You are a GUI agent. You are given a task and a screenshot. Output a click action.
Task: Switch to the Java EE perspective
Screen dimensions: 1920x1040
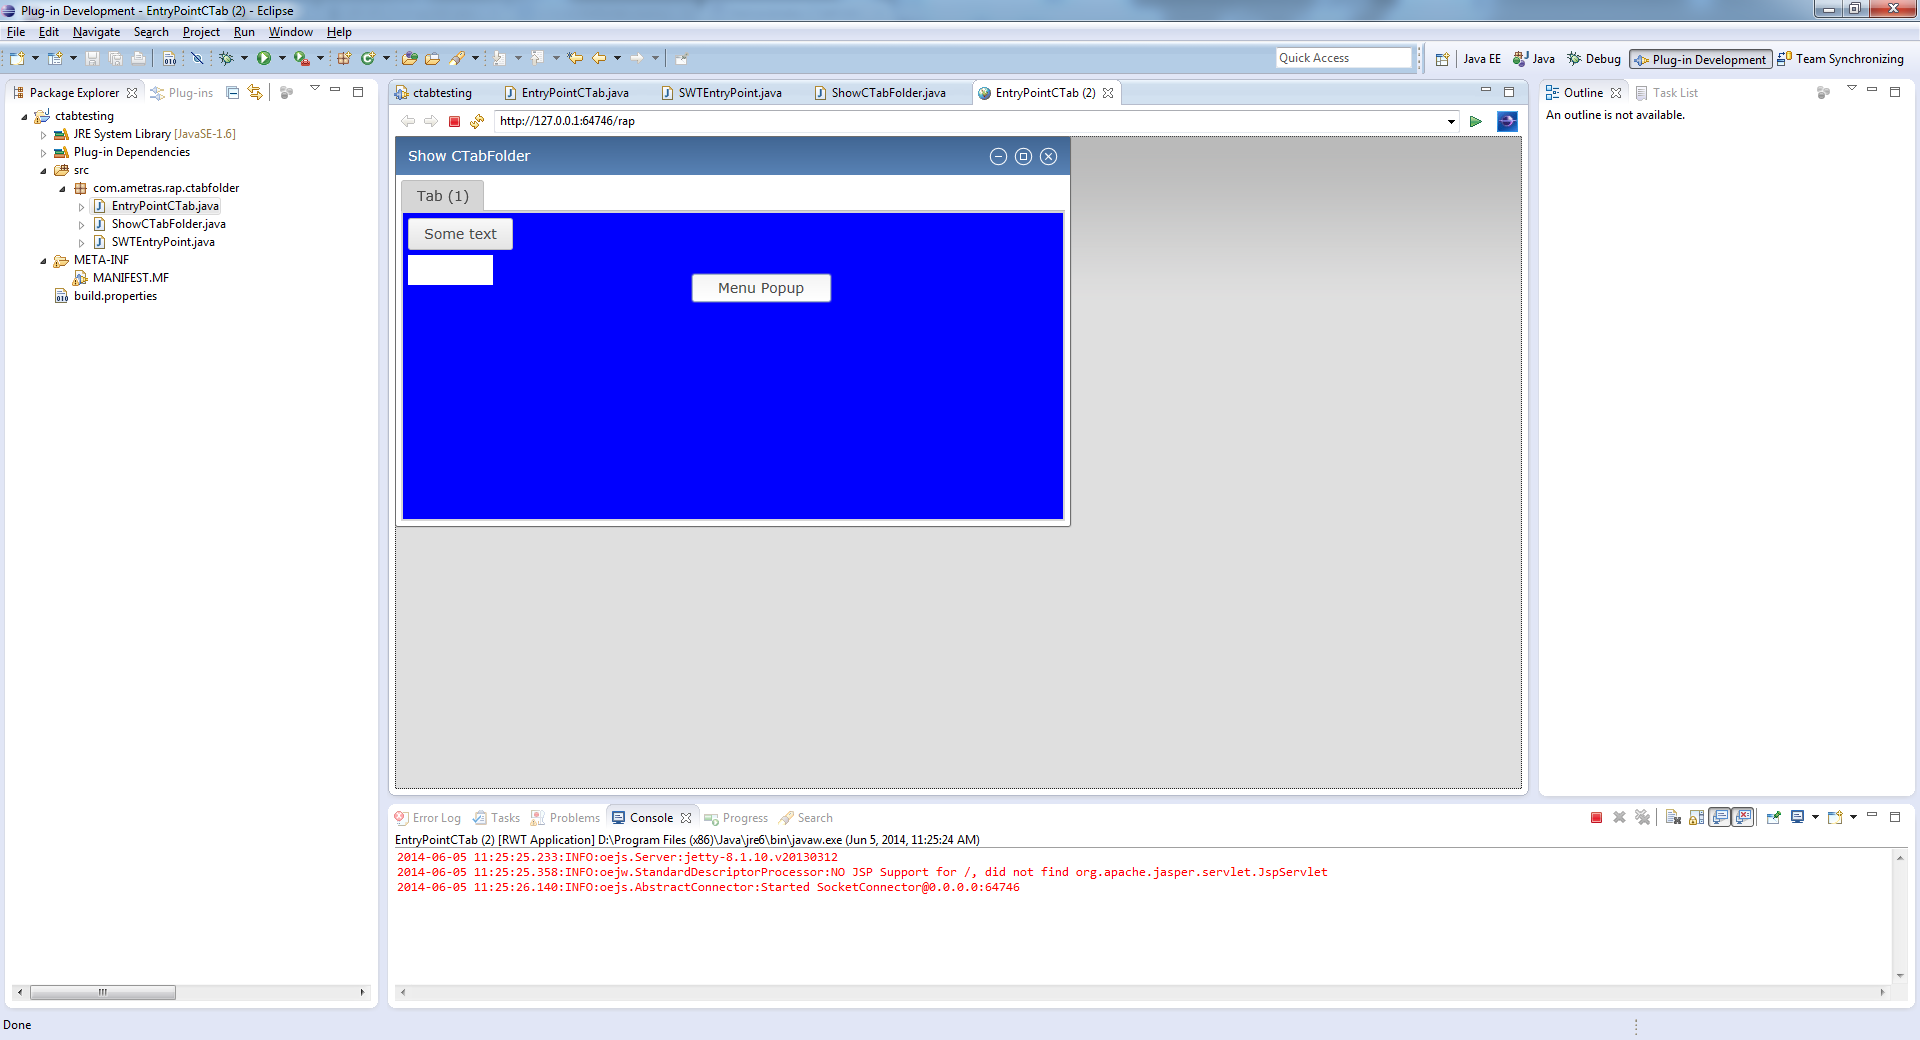coord(1482,59)
